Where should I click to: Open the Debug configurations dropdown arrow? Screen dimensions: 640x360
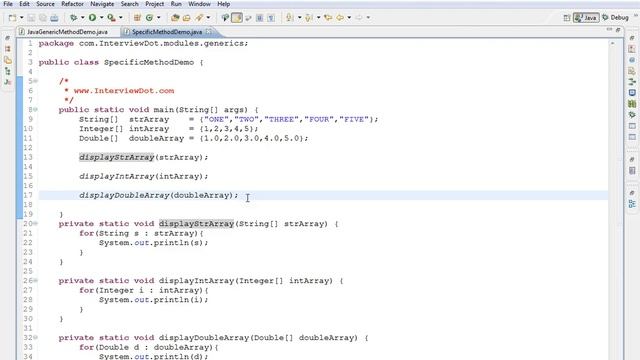tap(82, 18)
